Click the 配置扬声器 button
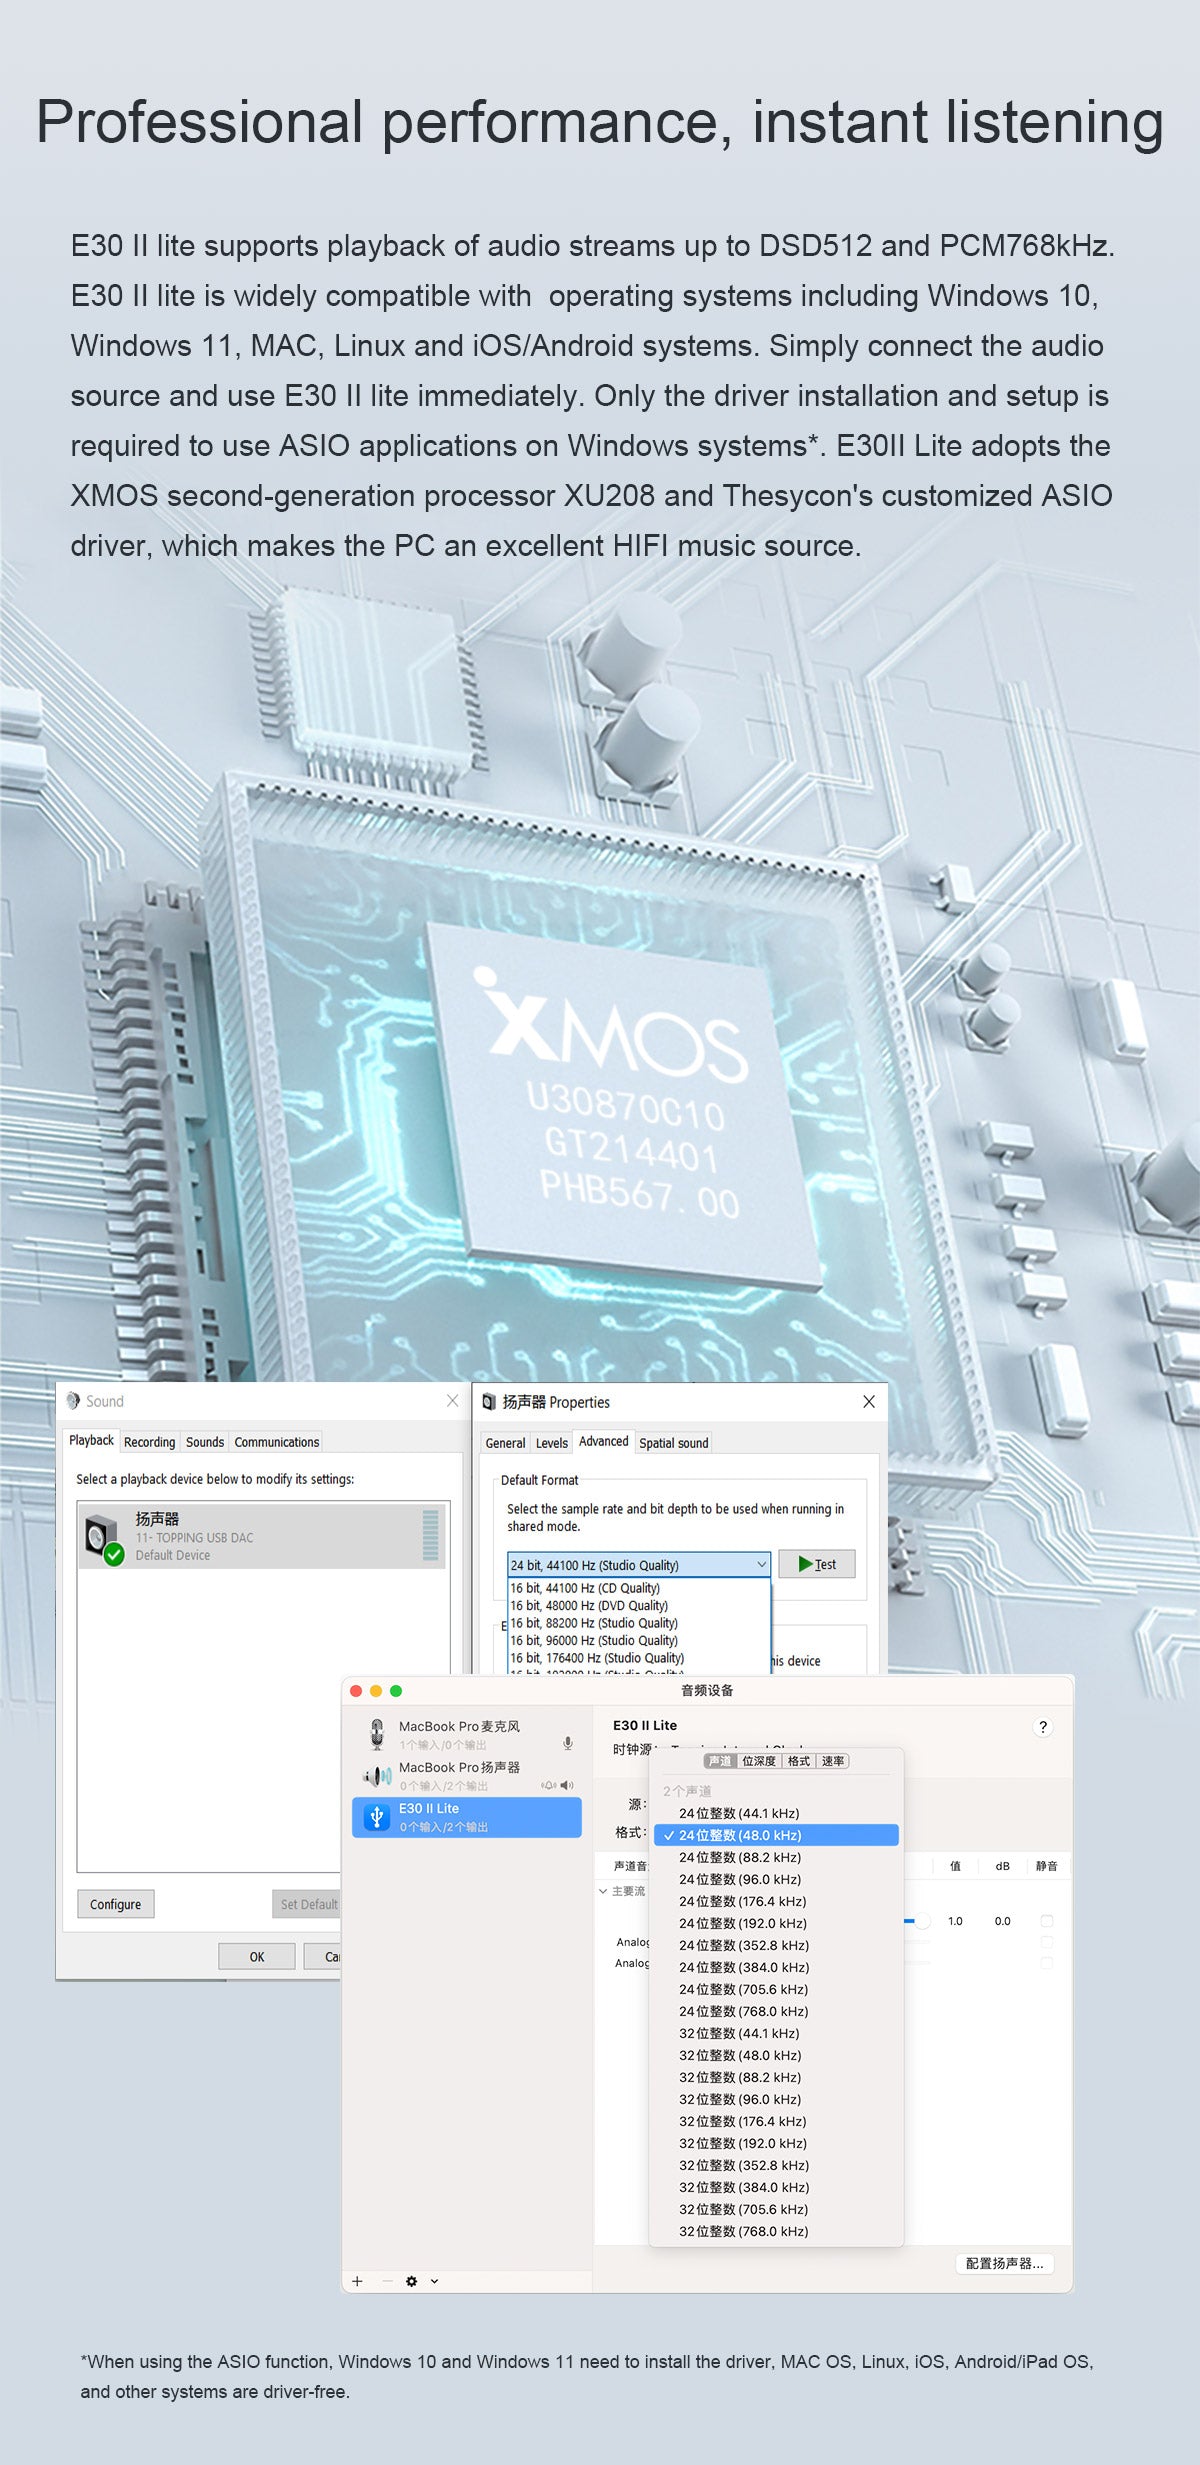Screen dimensions: 1200x2465 (1004, 2263)
